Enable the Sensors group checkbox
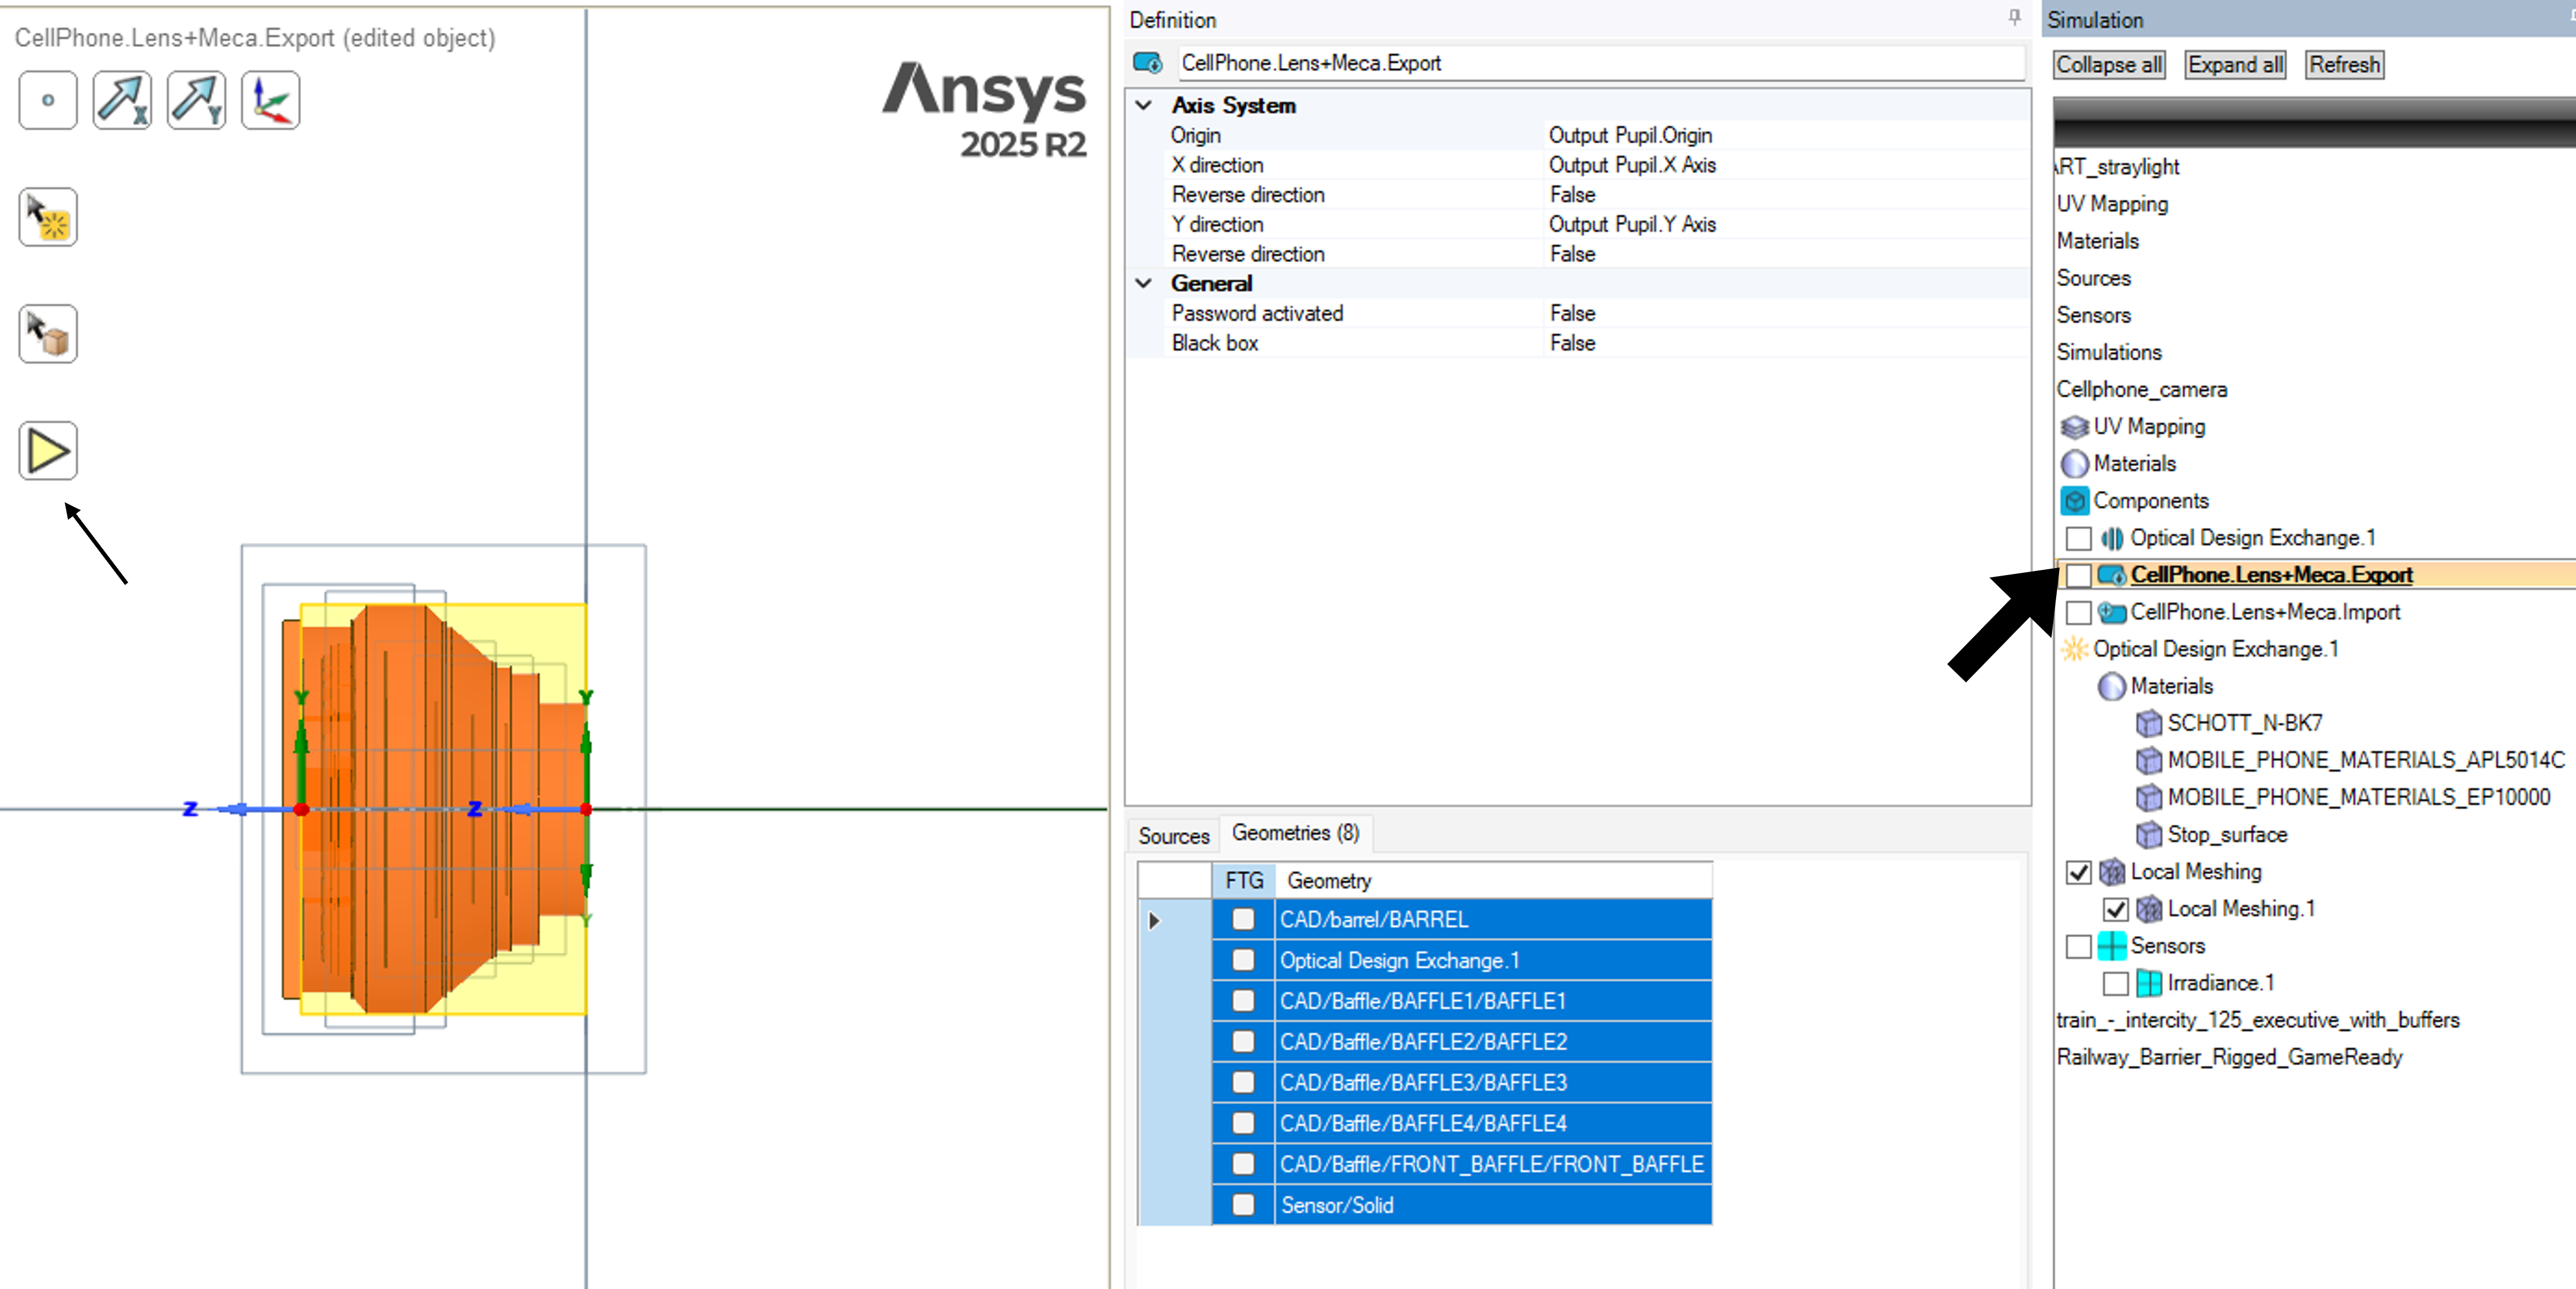Viewport: 2576px width, 1289px height. coord(2078,946)
